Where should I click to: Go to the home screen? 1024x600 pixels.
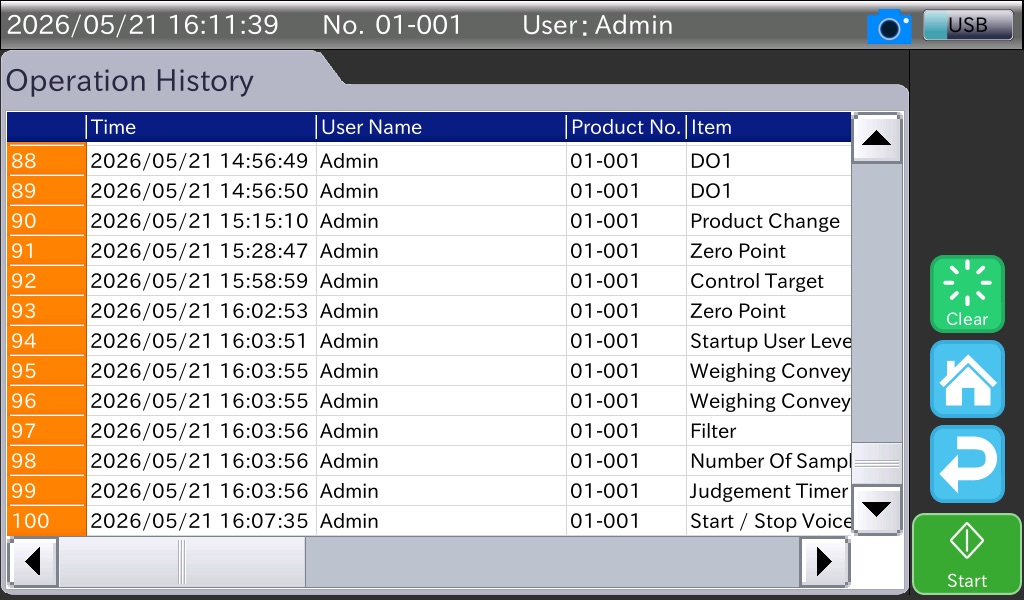point(967,379)
